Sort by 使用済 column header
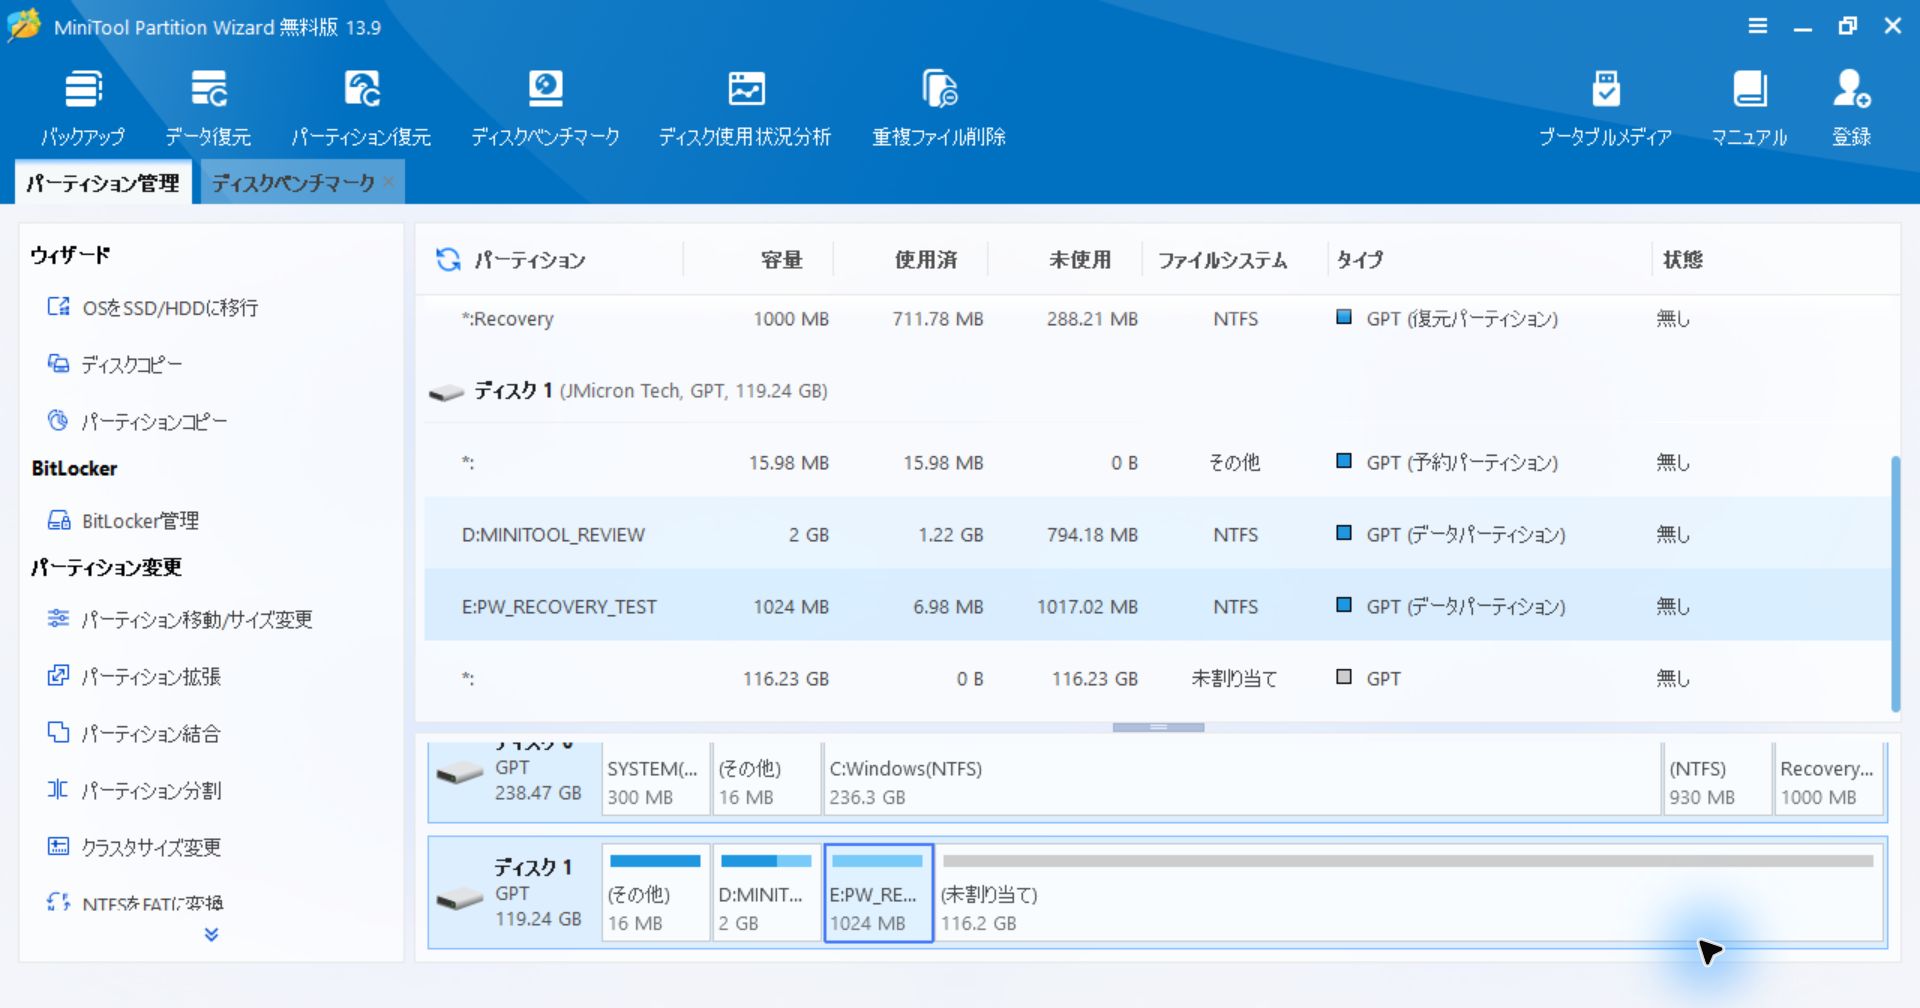The width and height of the screenshot is (1920, 1008). (x=926, y=260)
